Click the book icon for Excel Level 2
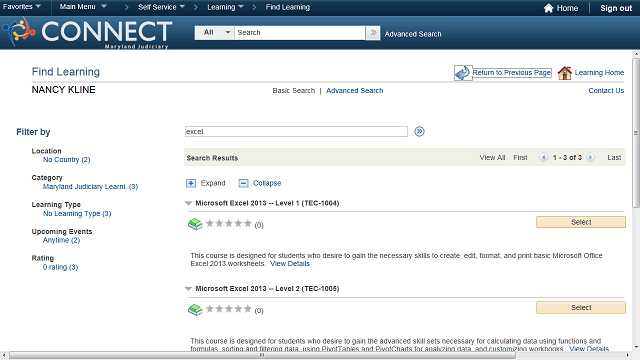 (x=195, y=310)
